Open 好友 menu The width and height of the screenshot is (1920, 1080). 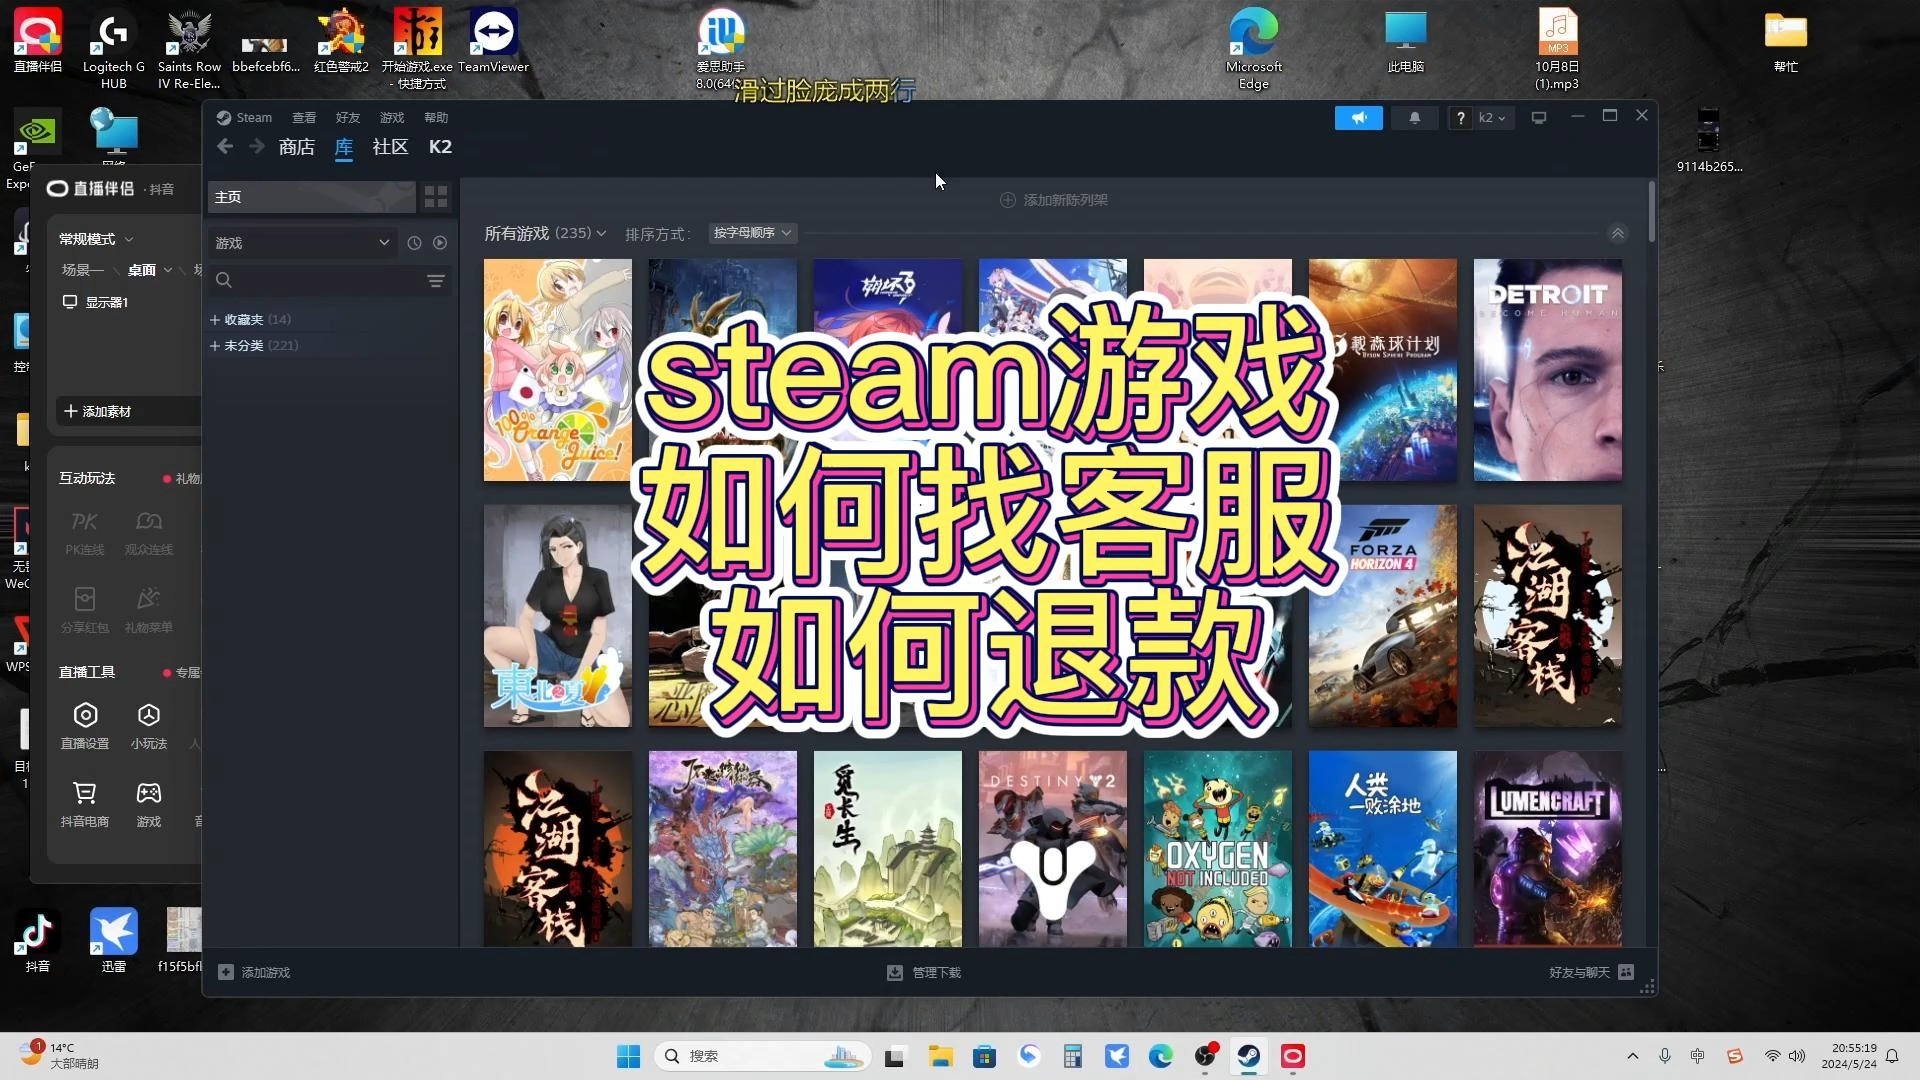348,118
